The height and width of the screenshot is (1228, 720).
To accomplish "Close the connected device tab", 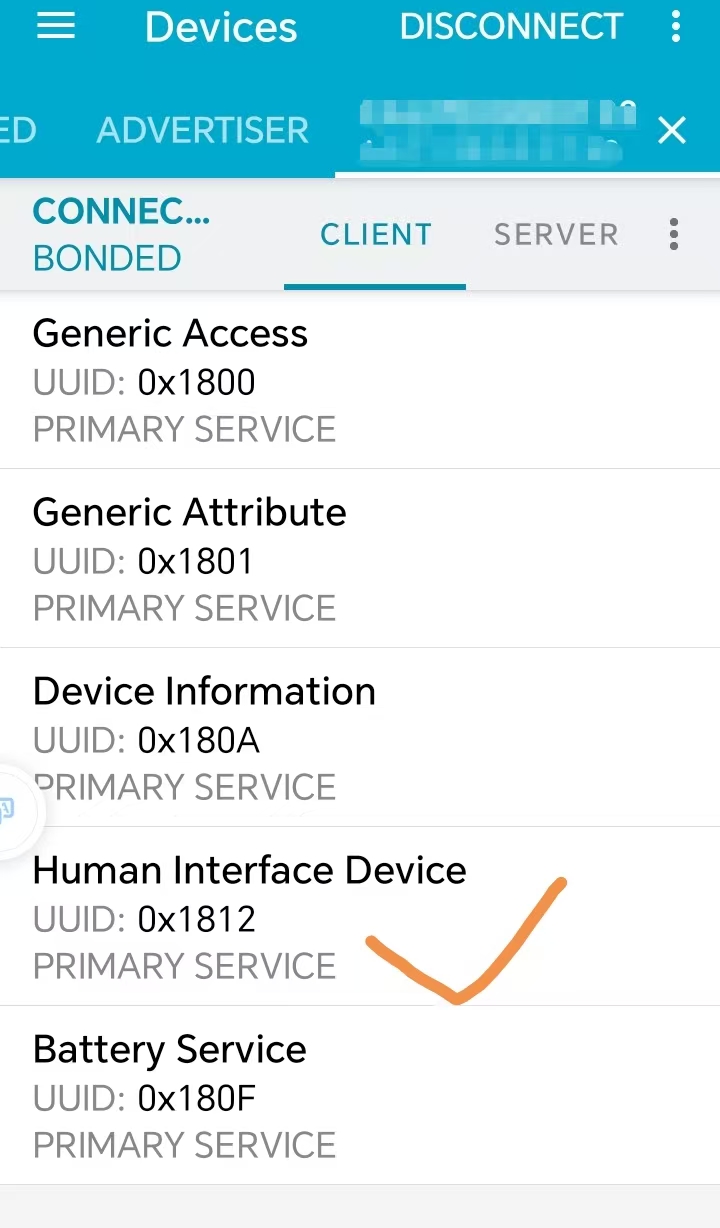I will tap(672, 130).
